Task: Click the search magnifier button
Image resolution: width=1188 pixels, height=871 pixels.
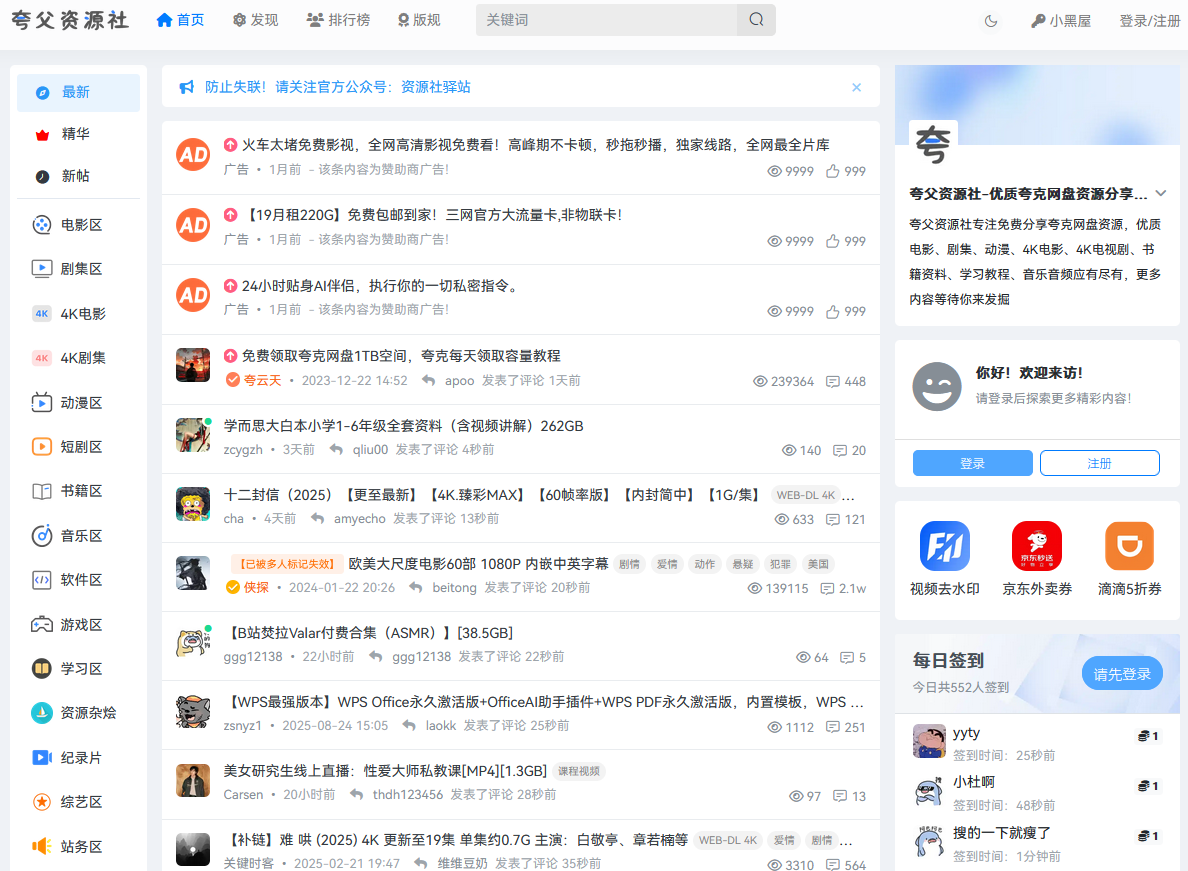Action: pyautogui.click(x=756, y=20)
